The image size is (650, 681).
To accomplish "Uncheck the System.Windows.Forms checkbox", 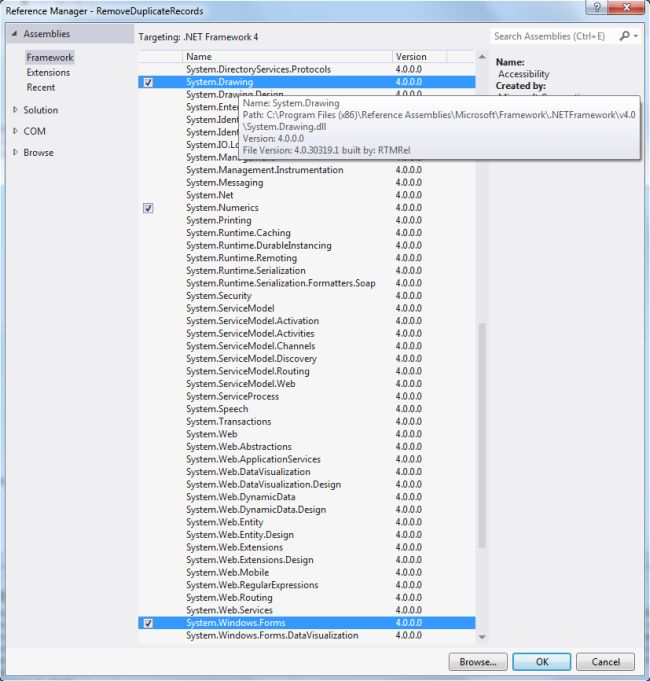I will coord(148,623).
